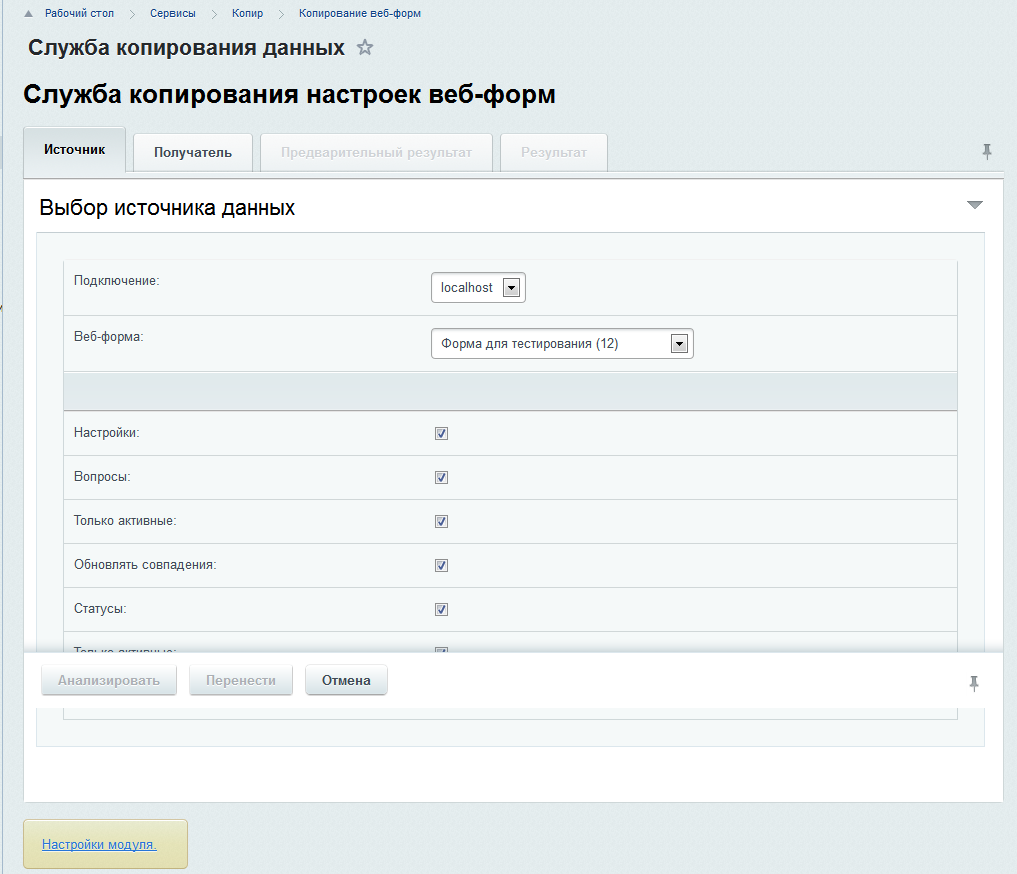Open the Настройки модуля link

[x=99, y=845]
